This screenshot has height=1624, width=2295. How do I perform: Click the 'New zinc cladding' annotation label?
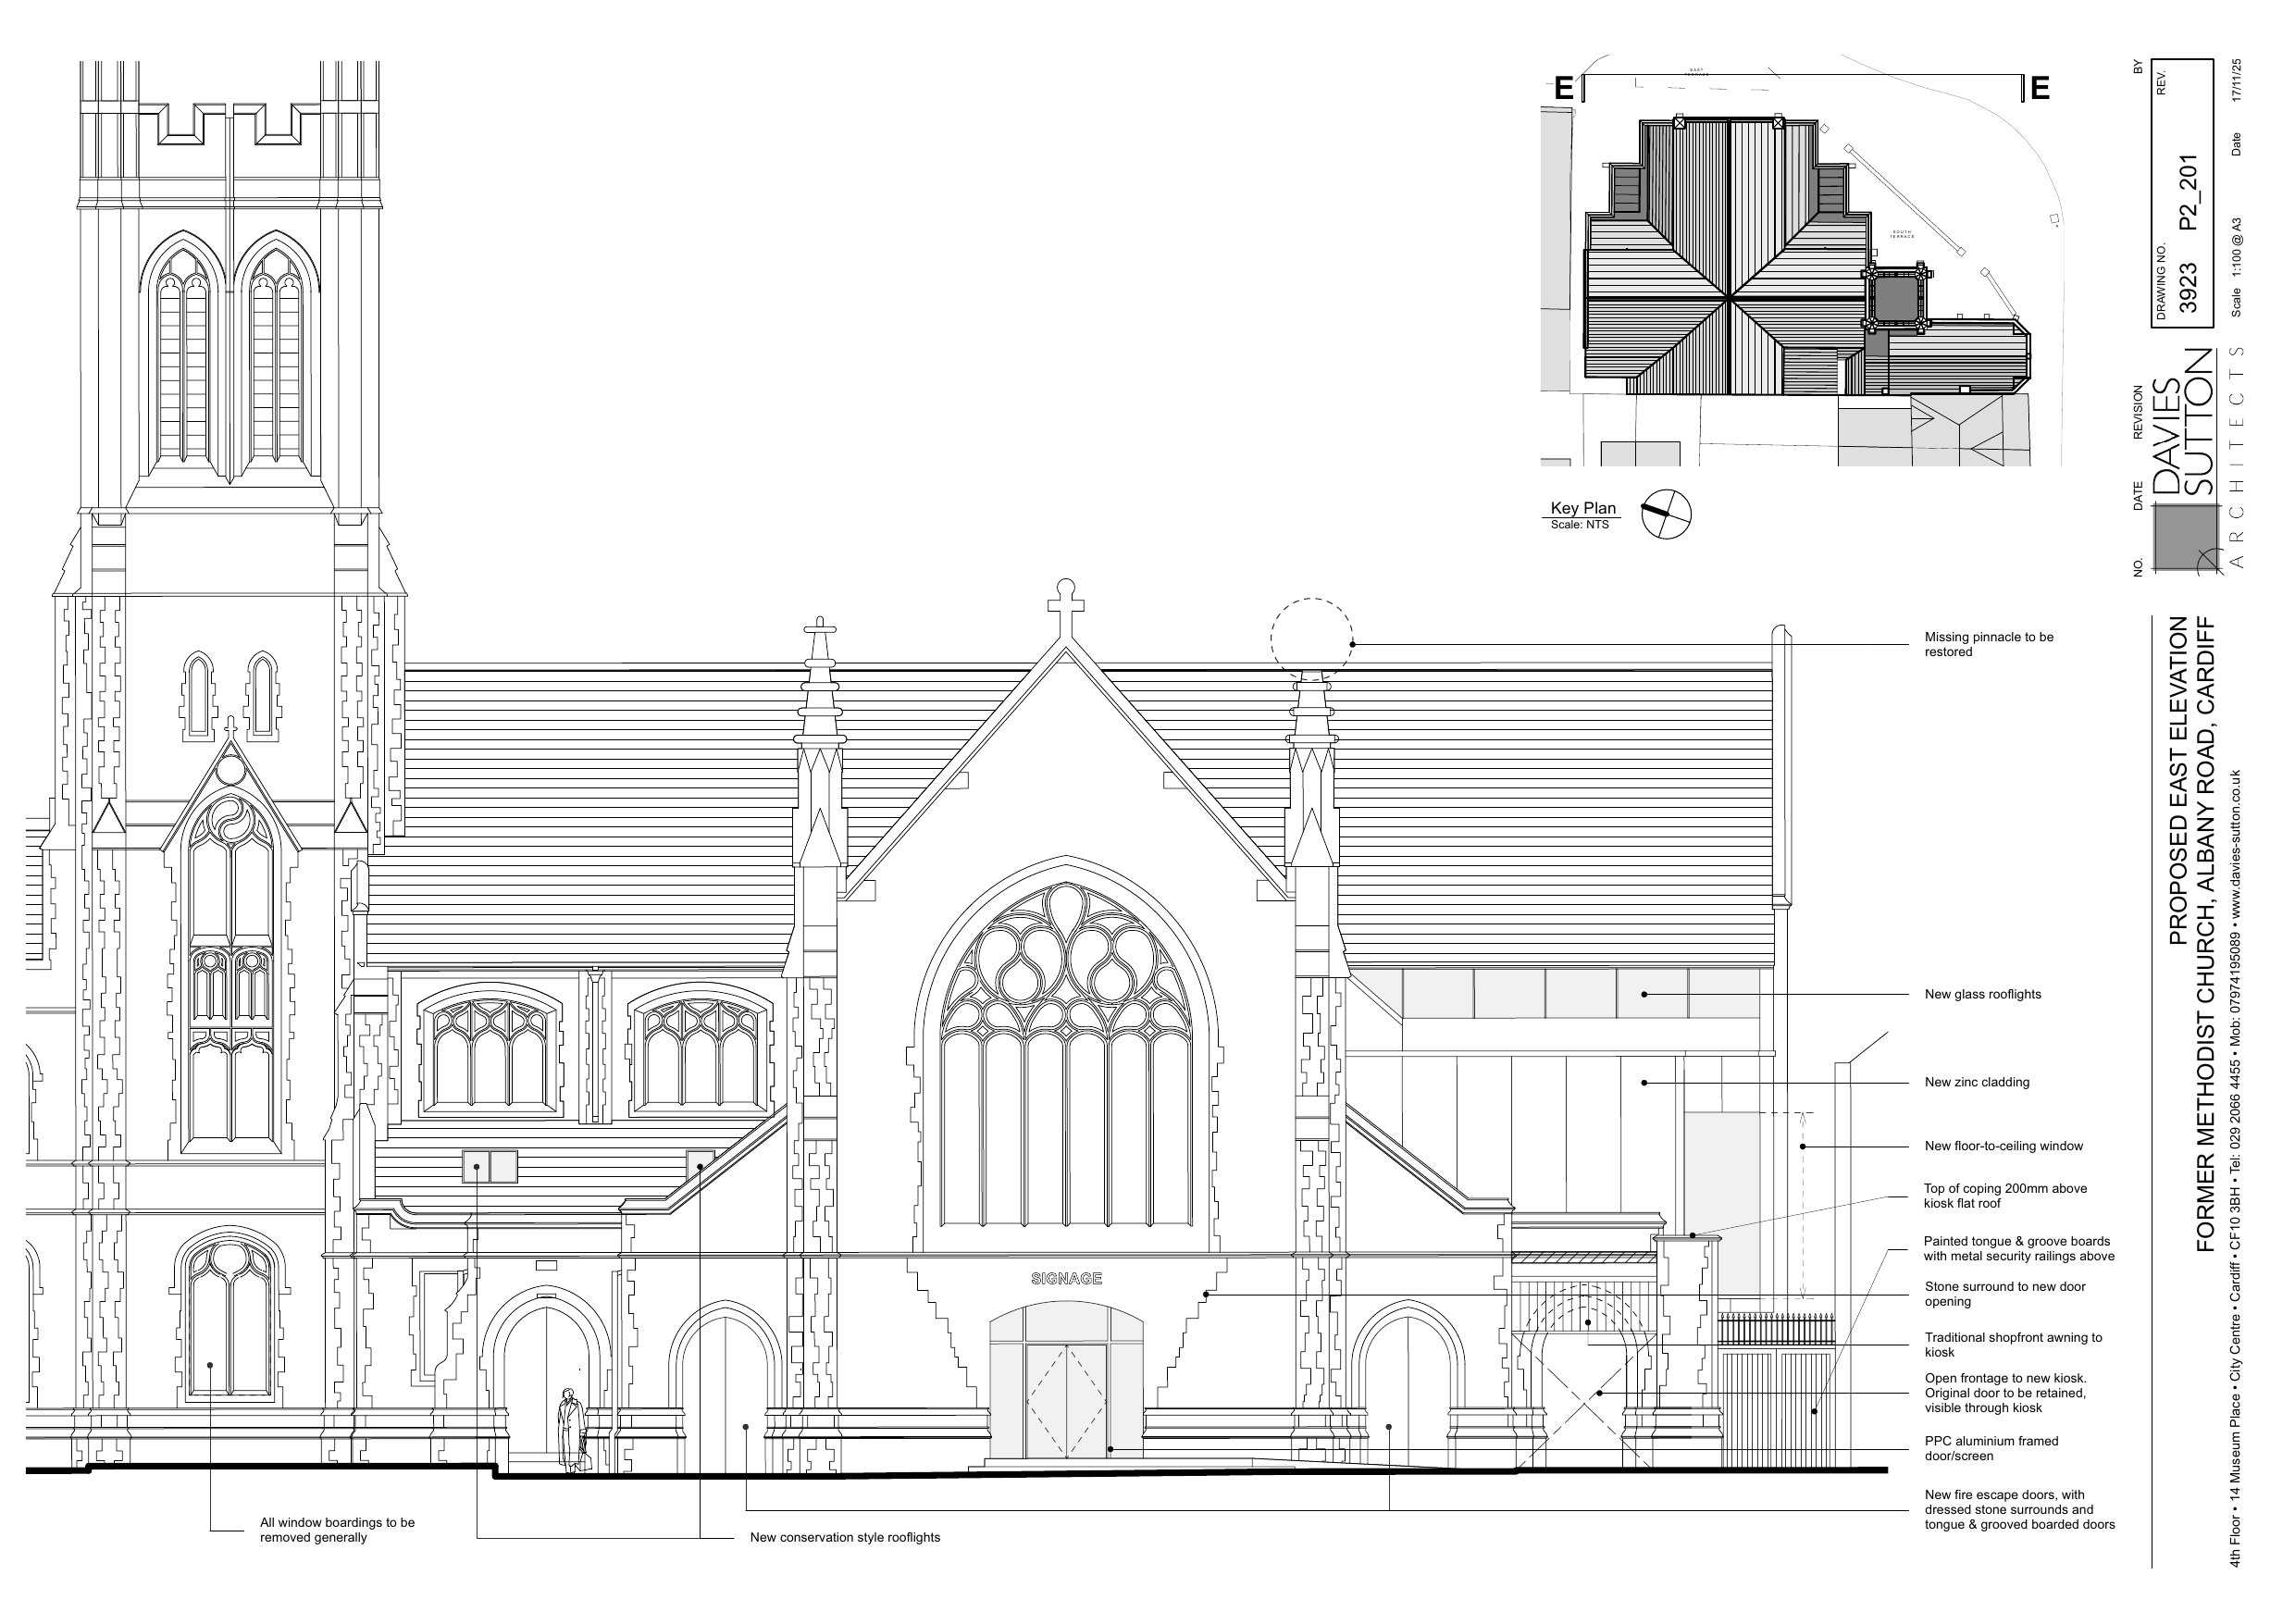click(1976, 1082)
